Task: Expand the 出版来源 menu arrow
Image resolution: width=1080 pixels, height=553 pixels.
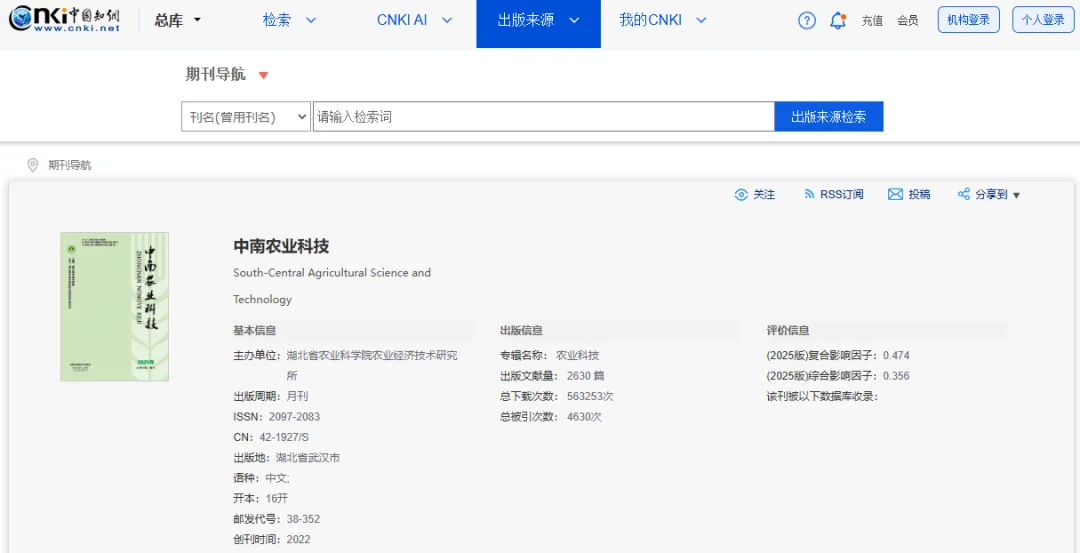Action: [x=574, y=21]
